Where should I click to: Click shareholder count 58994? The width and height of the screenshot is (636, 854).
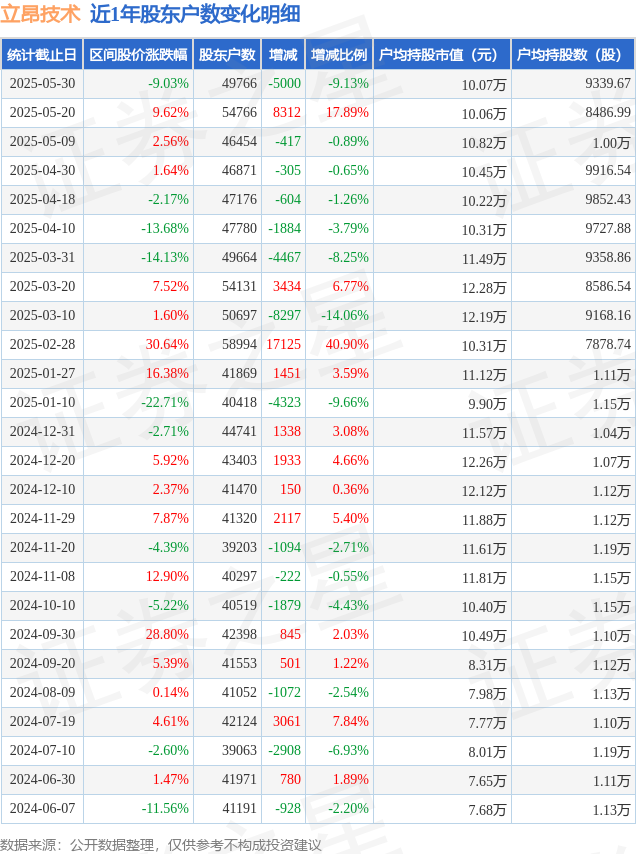click(239, 345)
